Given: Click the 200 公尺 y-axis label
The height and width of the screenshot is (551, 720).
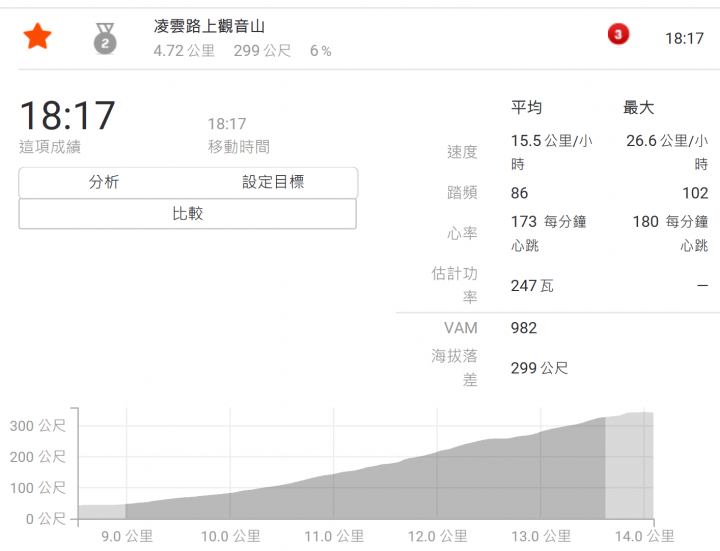Looking at the screenshot, I should click(38, 457).
